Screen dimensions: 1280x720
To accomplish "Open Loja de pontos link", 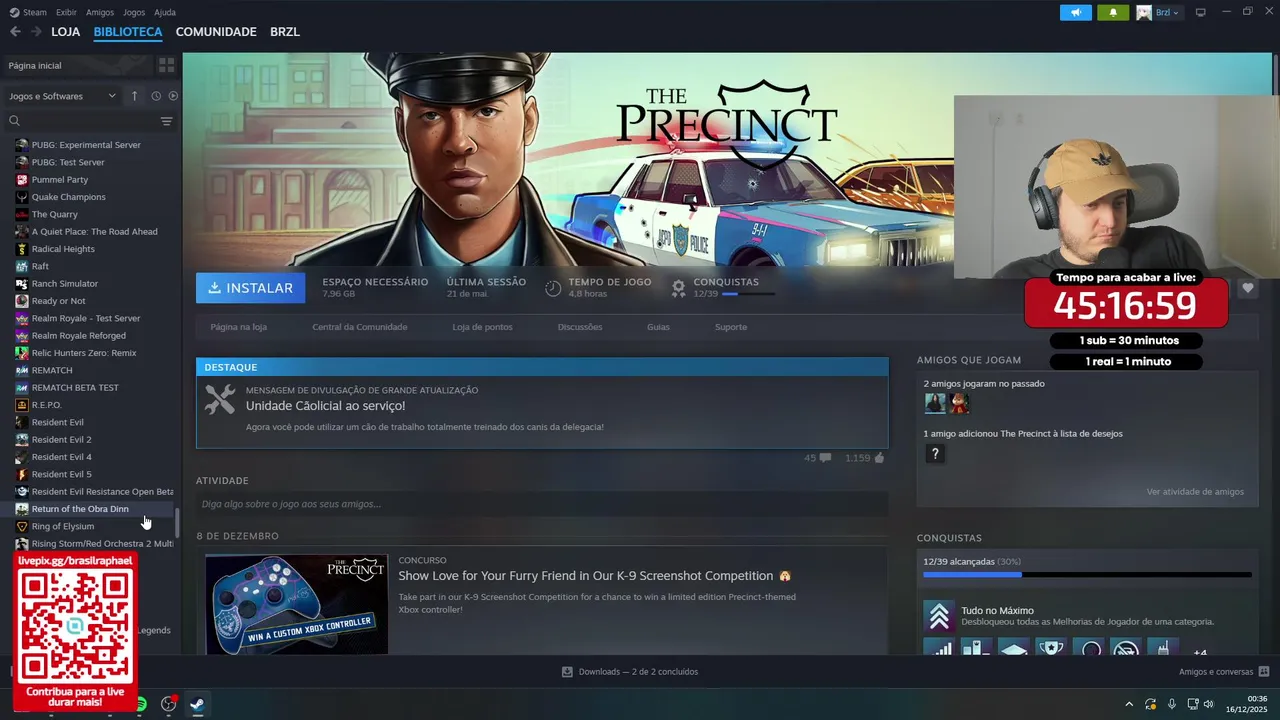I will click(x=482, y=327).
